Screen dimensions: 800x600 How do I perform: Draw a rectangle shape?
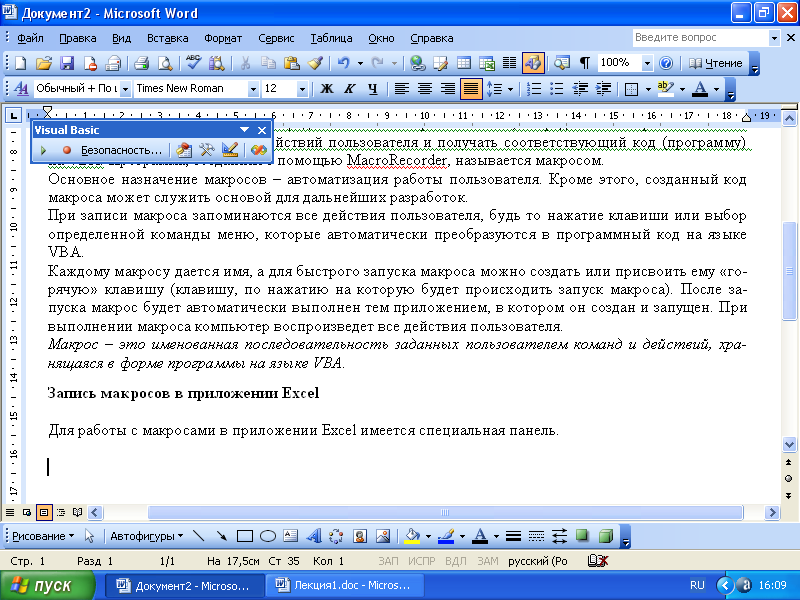[245, 536]
